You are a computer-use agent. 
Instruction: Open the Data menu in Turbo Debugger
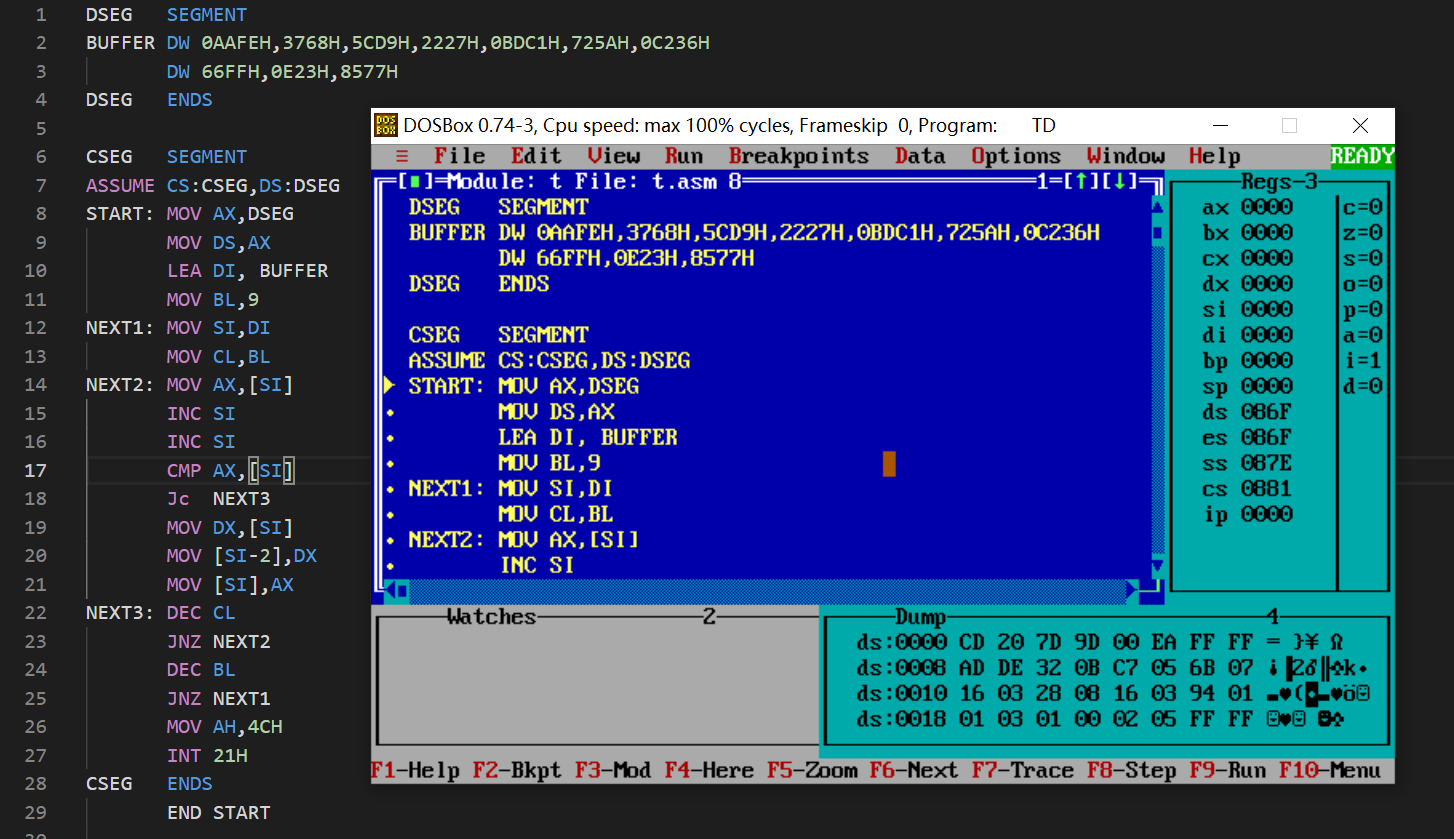(920, 156)
